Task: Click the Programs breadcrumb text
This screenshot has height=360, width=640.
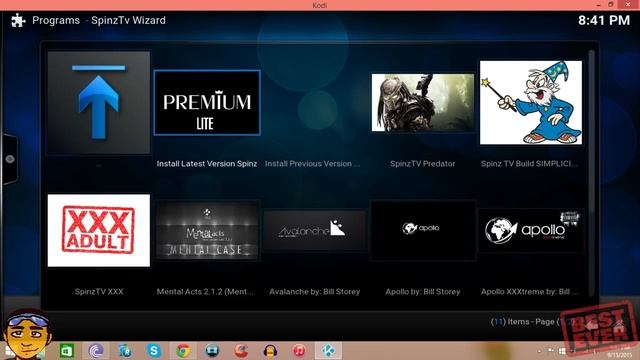Action: point(56,20)
